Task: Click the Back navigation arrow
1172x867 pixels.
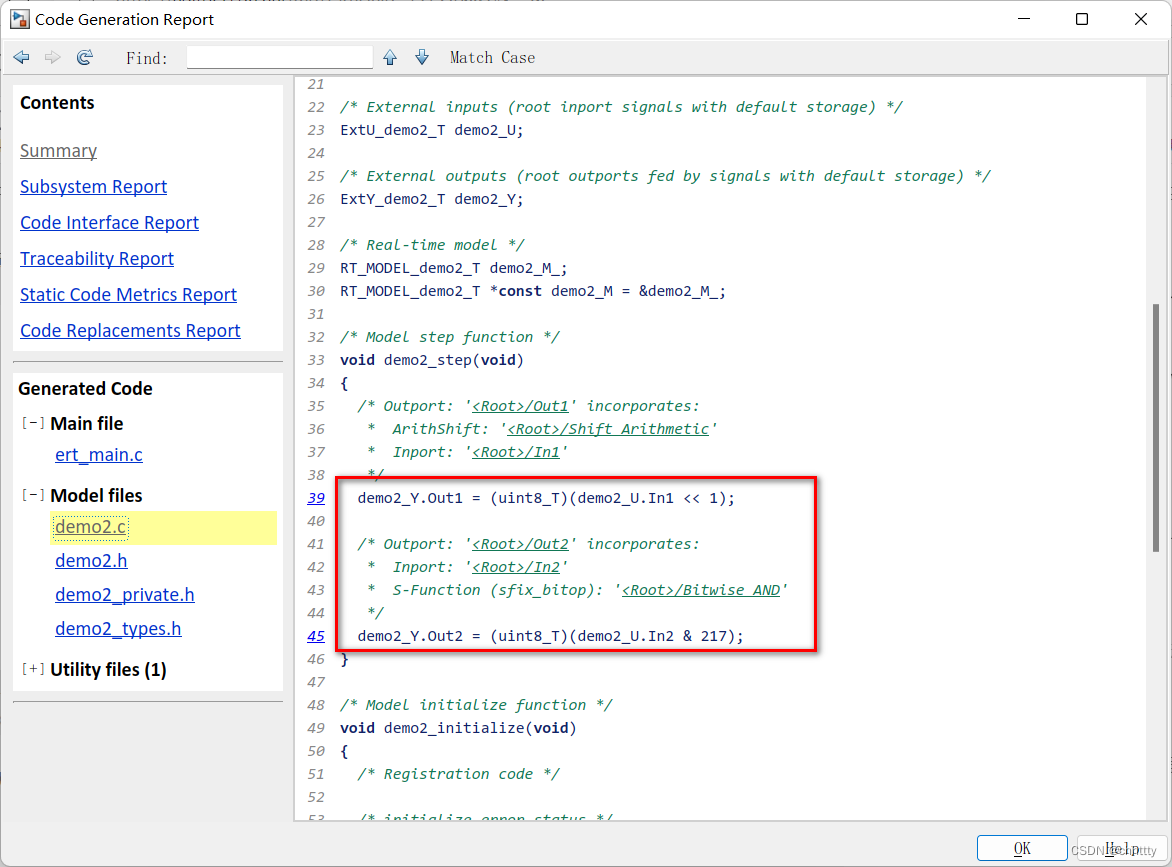Action: tap(22, 58)
